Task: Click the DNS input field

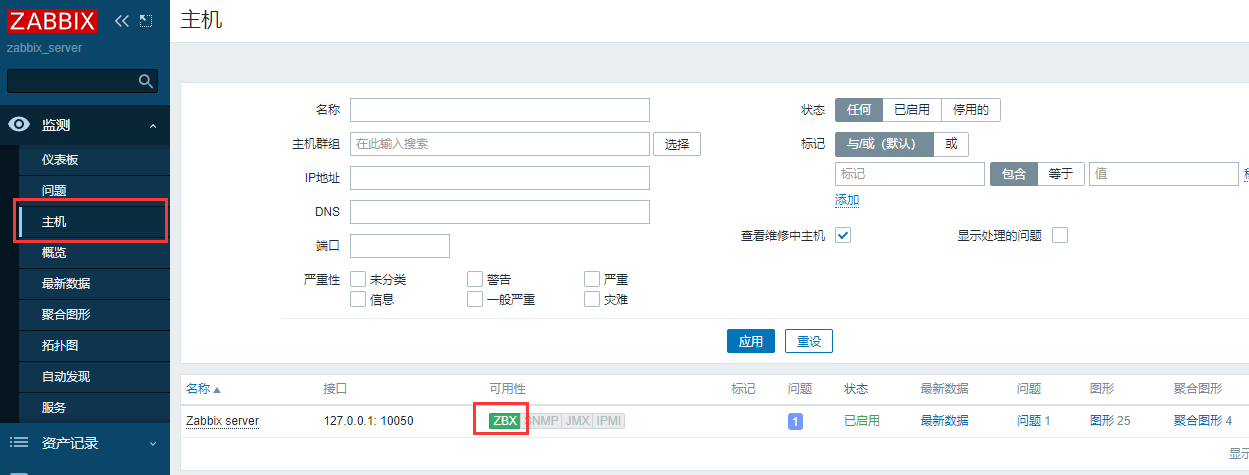Action: (500, 212)
